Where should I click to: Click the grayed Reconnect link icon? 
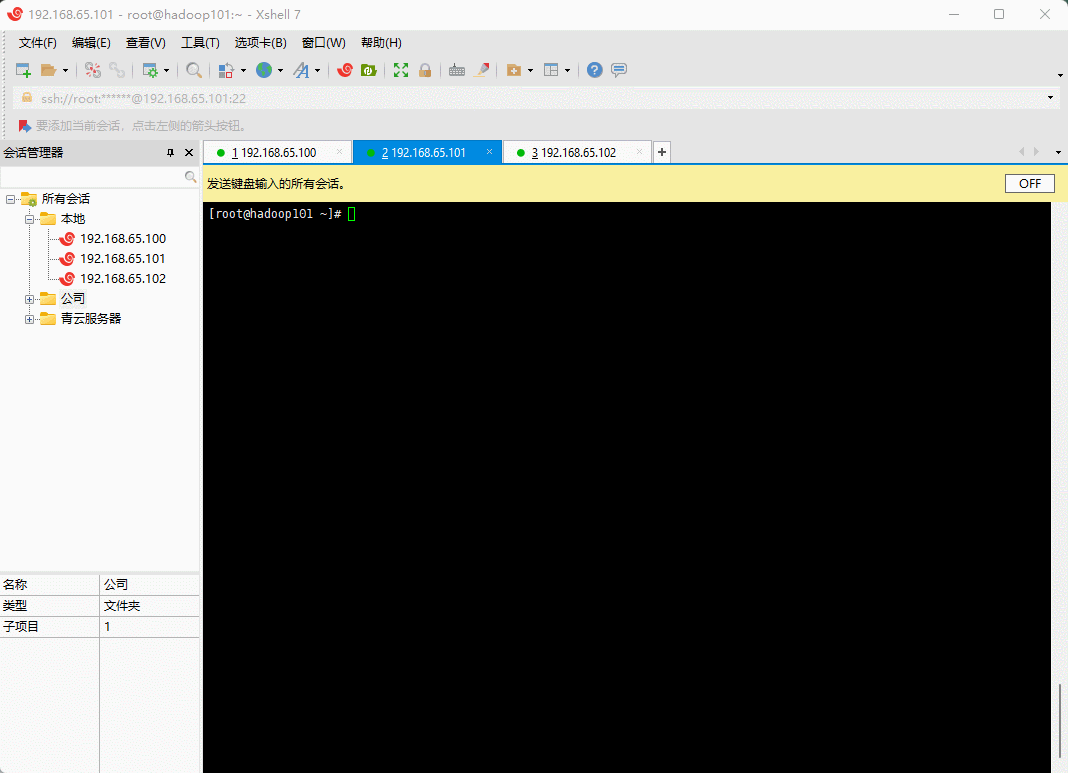click(x=117, y=70)
